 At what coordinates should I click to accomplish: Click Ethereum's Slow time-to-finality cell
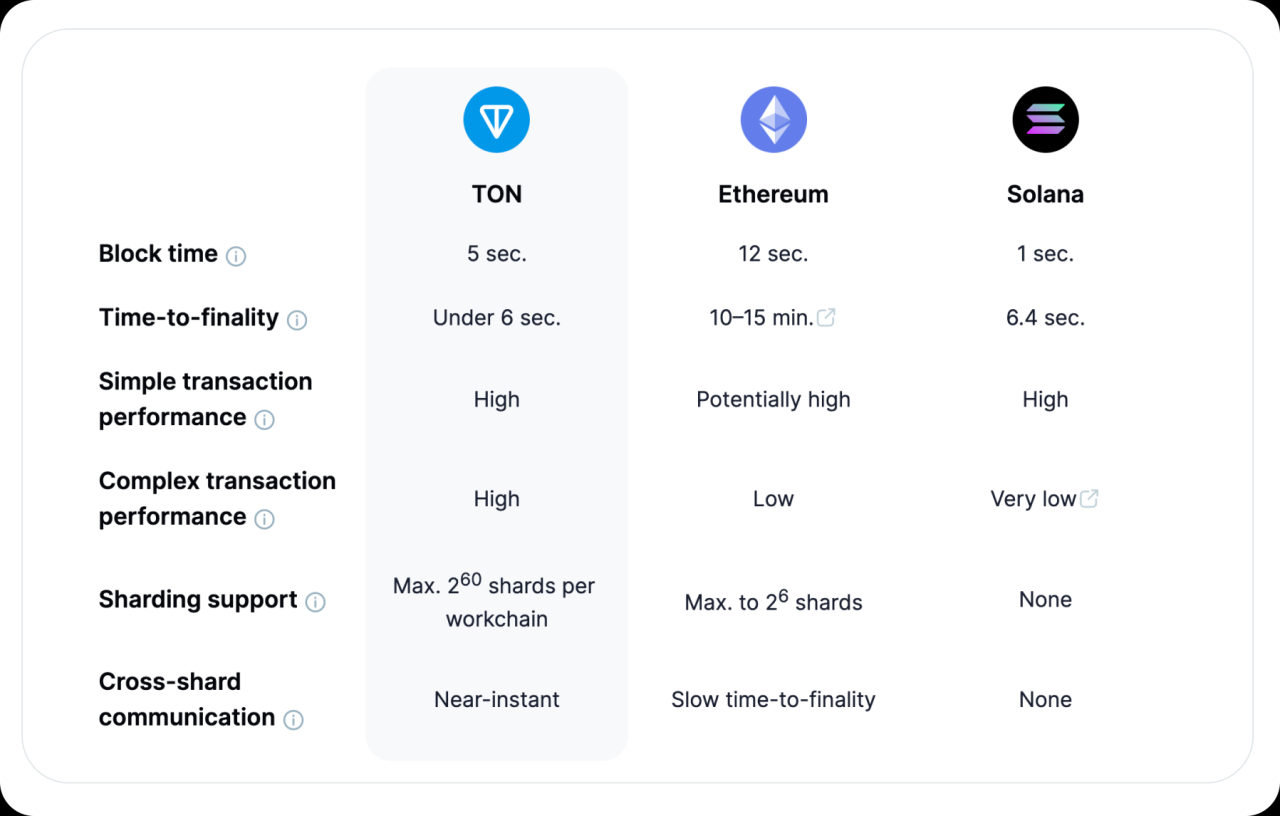coord(773,700)
